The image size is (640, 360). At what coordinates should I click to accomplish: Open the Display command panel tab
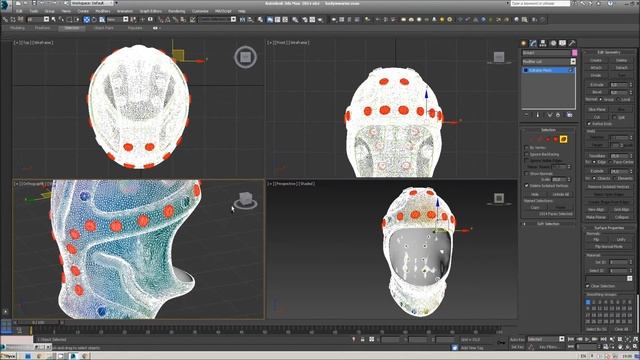point(562,43)
